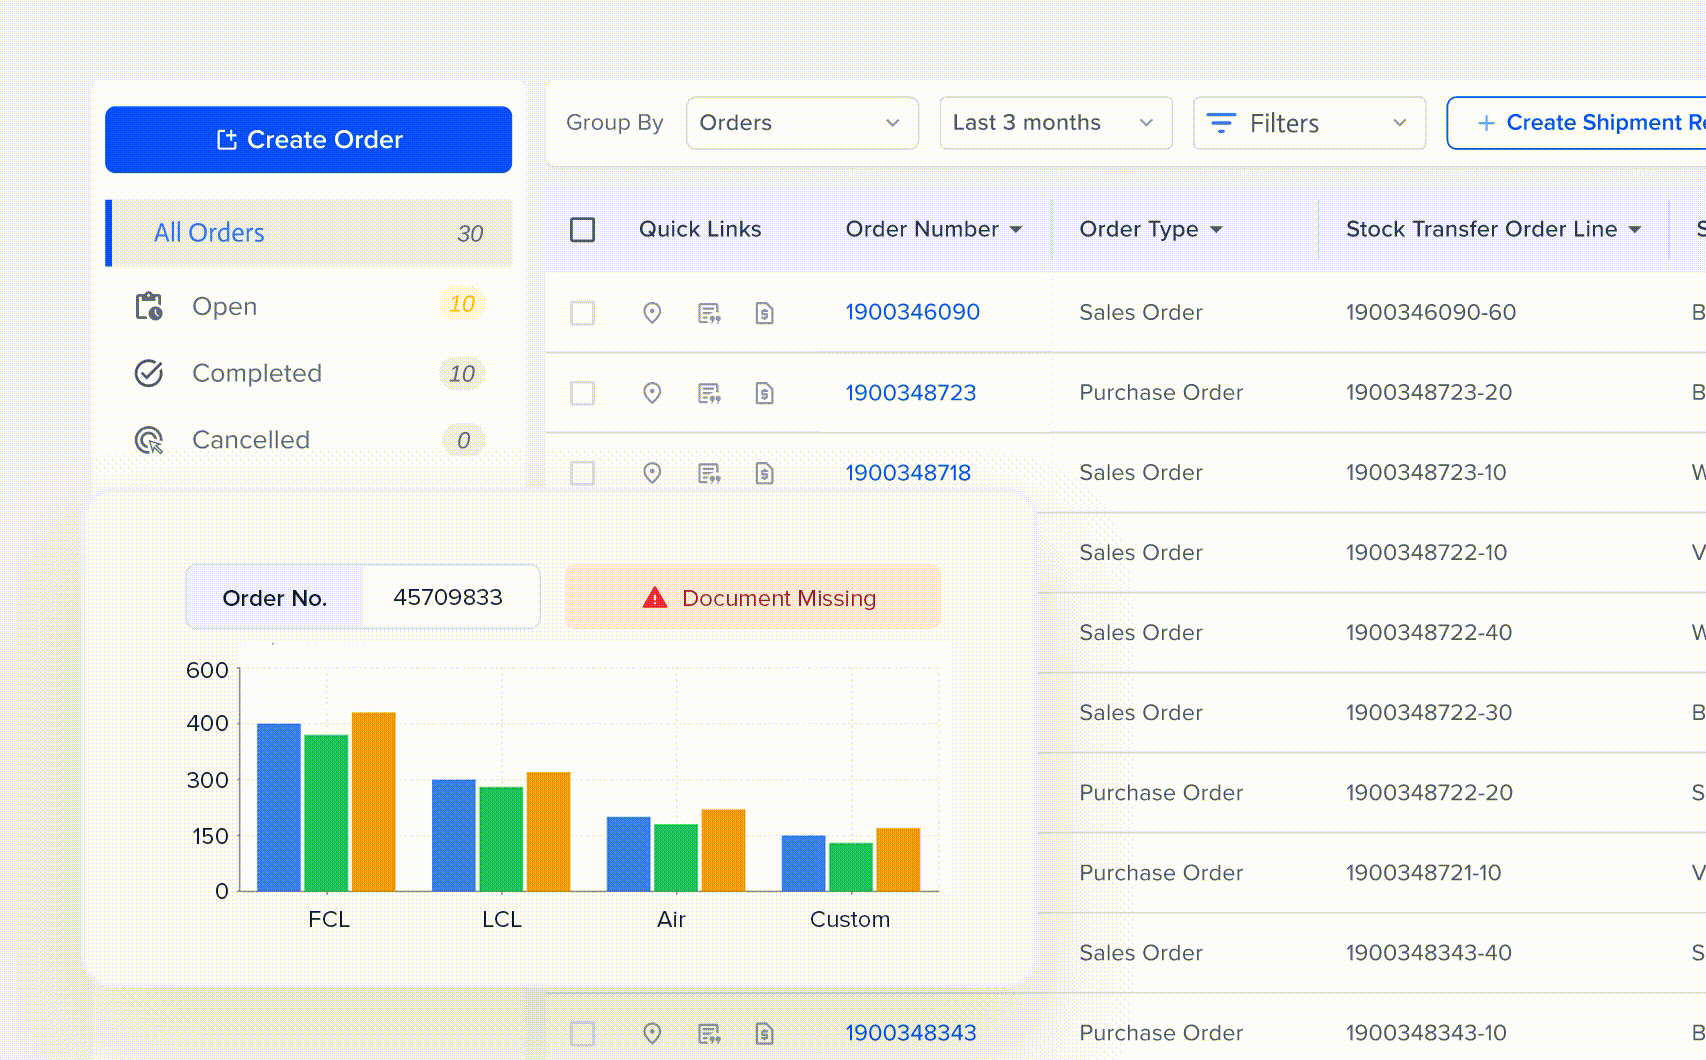Open the invoice icon on row 1900348723
Image resolution: width=1706 pixels, height=1060 pixels.
point(765,393)
